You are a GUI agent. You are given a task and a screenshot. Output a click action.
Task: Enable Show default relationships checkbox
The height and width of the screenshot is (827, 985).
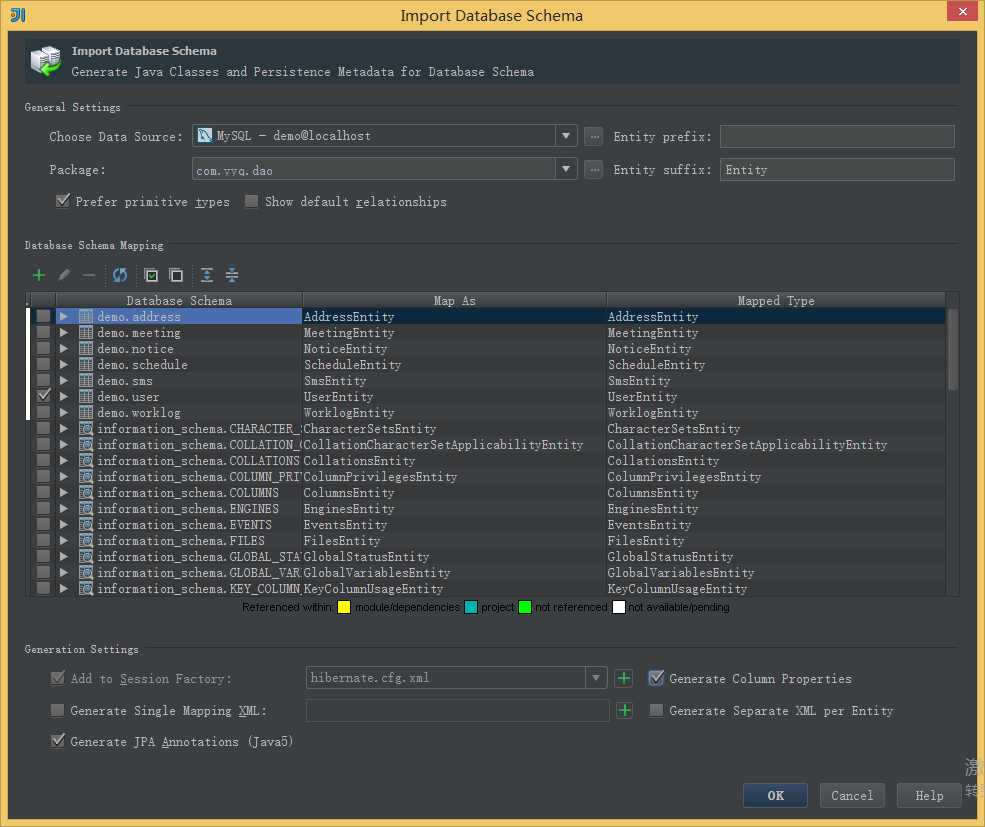tap(251, 201)
